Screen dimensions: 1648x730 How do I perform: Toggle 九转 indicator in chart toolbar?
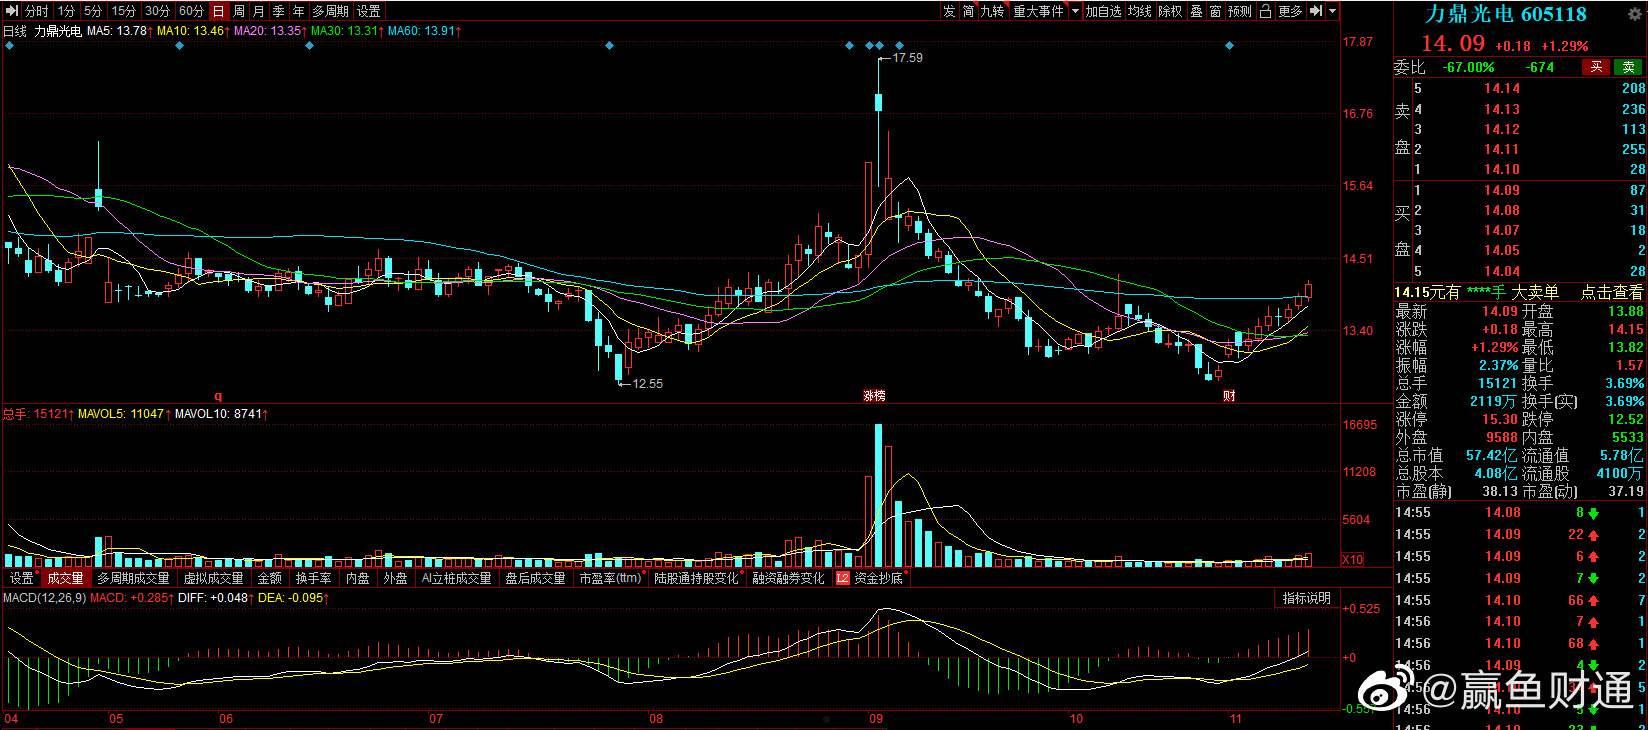point(992,11)
